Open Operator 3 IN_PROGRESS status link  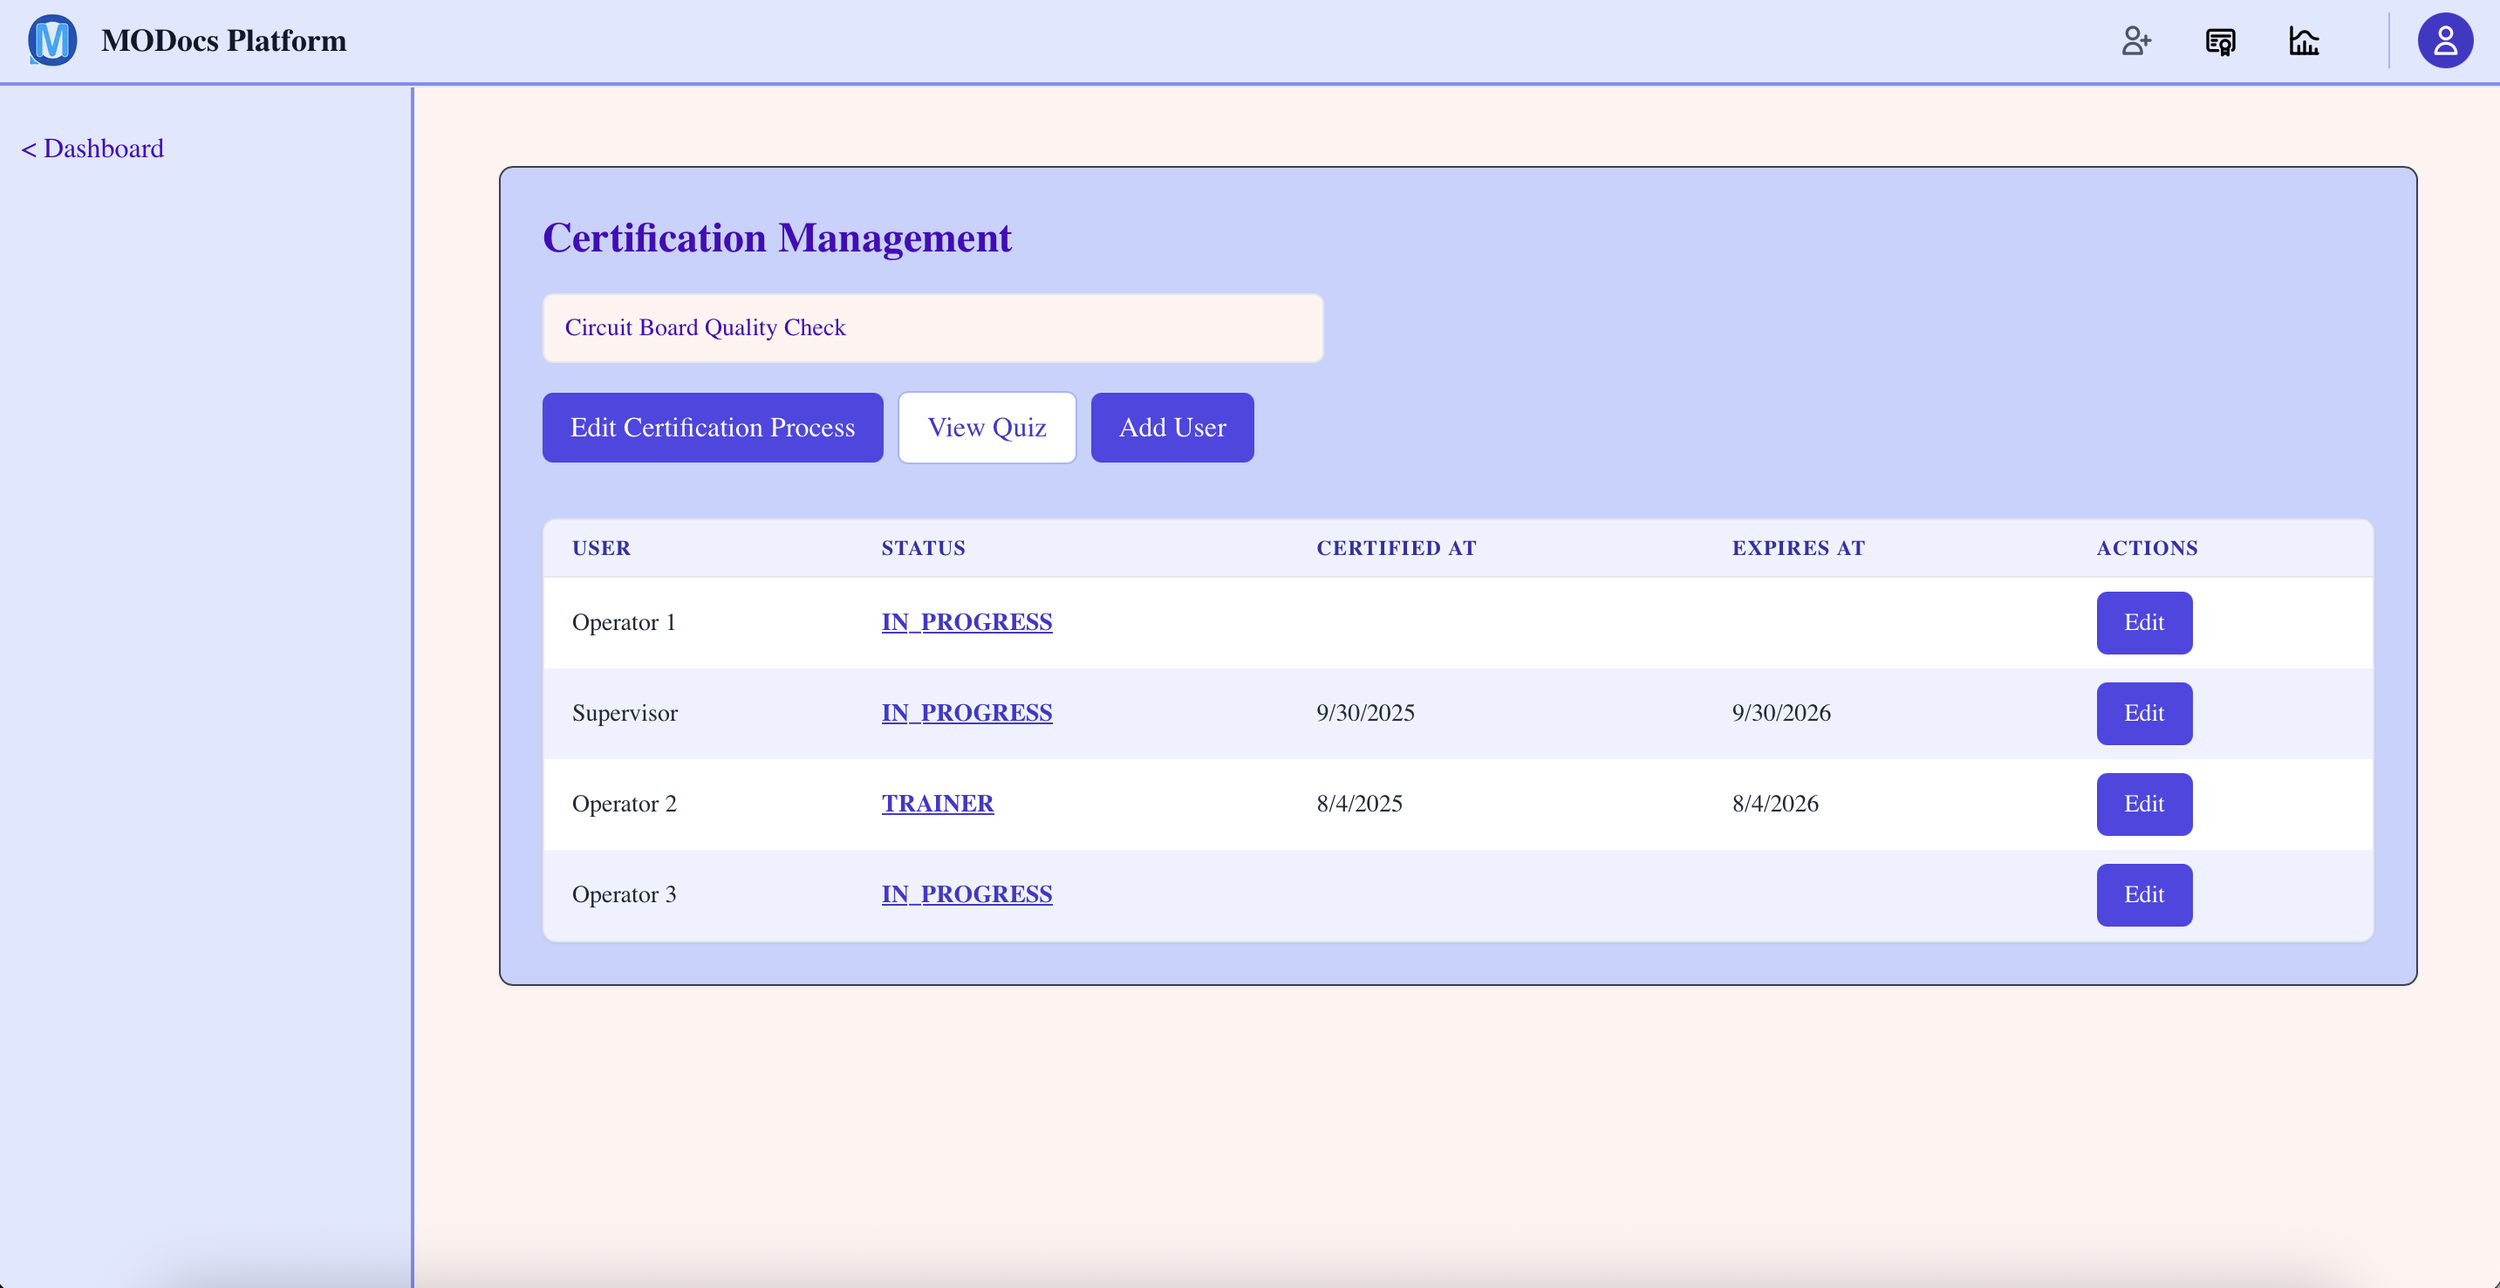point(966,894)
